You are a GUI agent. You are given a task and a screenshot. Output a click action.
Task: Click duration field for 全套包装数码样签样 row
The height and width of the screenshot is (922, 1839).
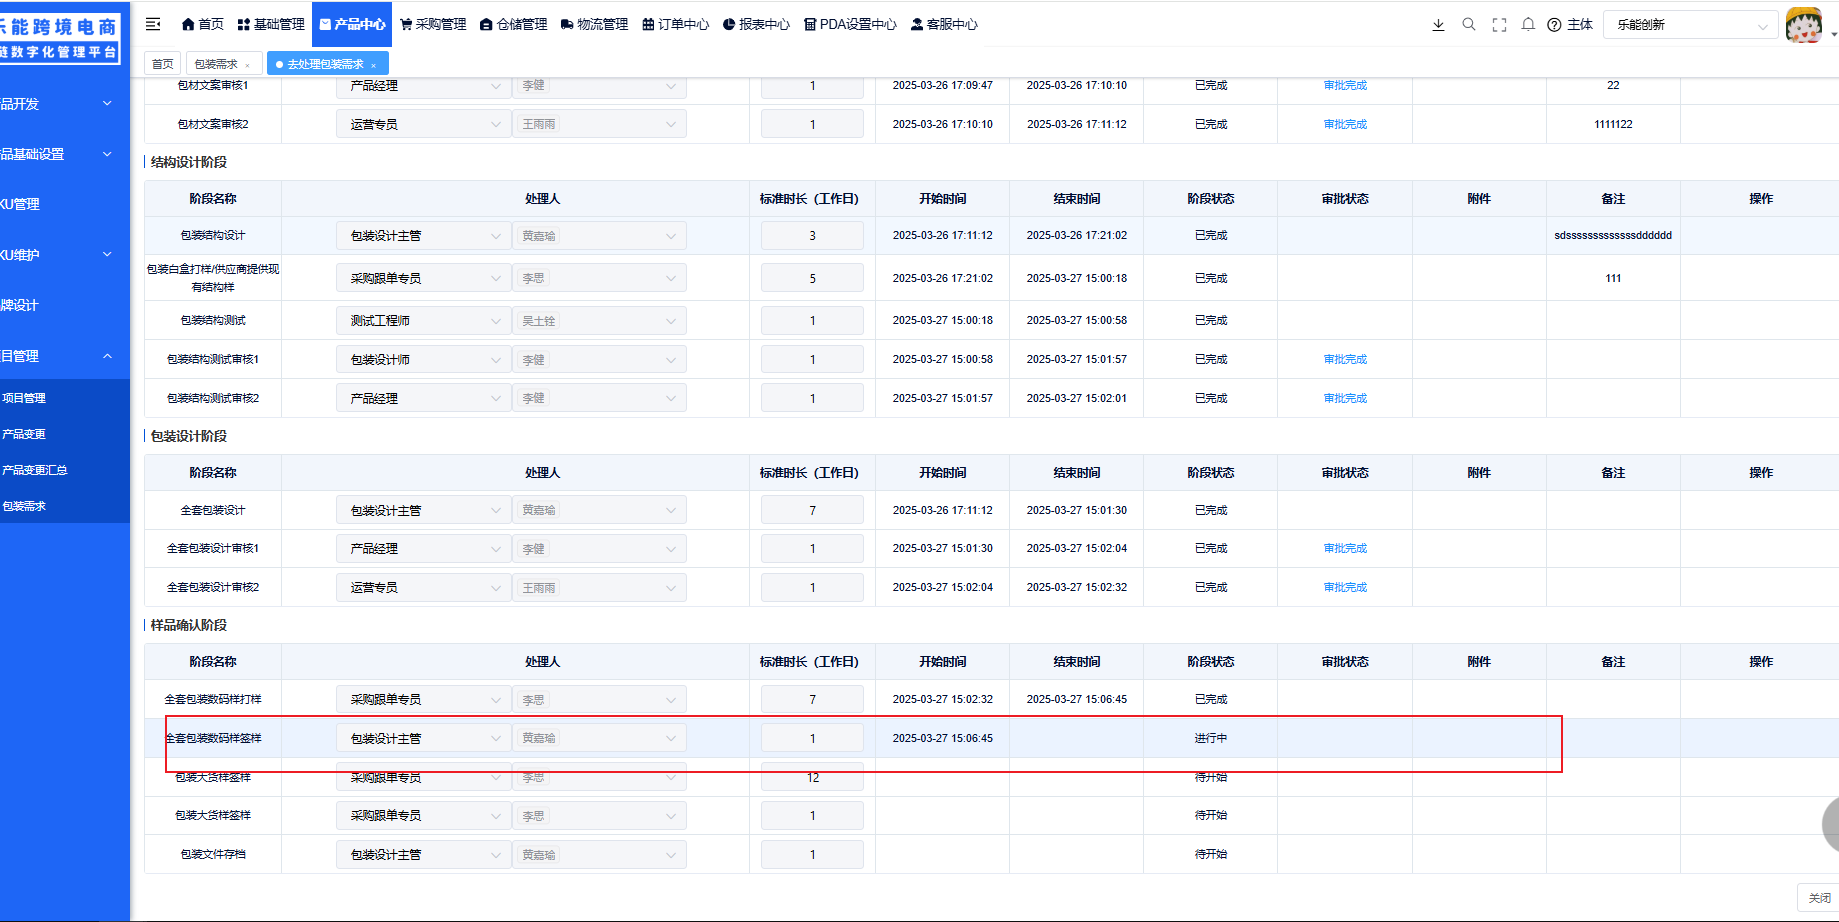tap(812, 738)
